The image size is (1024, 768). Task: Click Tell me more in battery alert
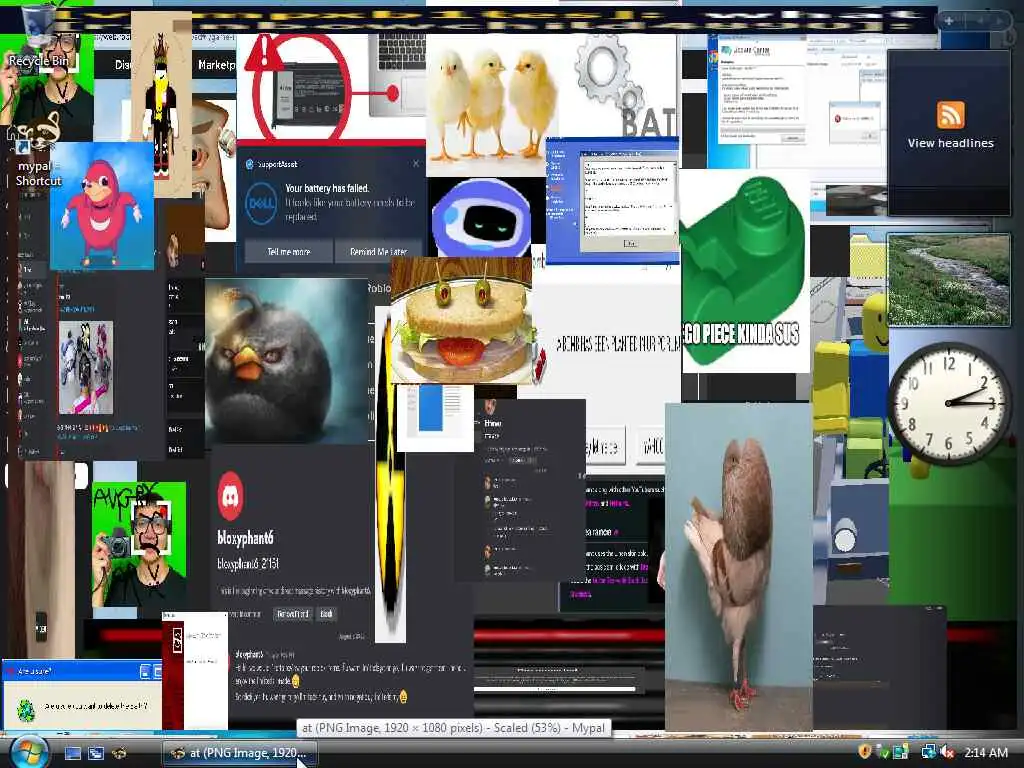(x=289, y=251)
